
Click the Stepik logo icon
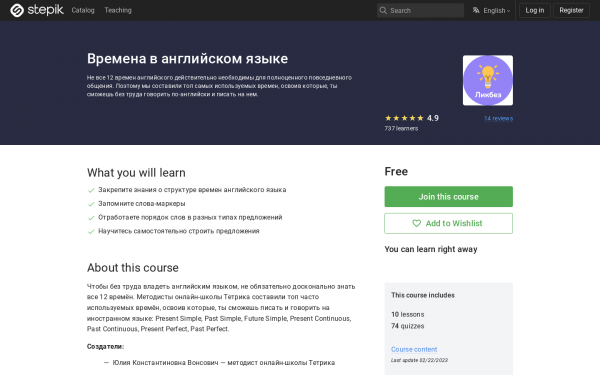tap(17, 10)
